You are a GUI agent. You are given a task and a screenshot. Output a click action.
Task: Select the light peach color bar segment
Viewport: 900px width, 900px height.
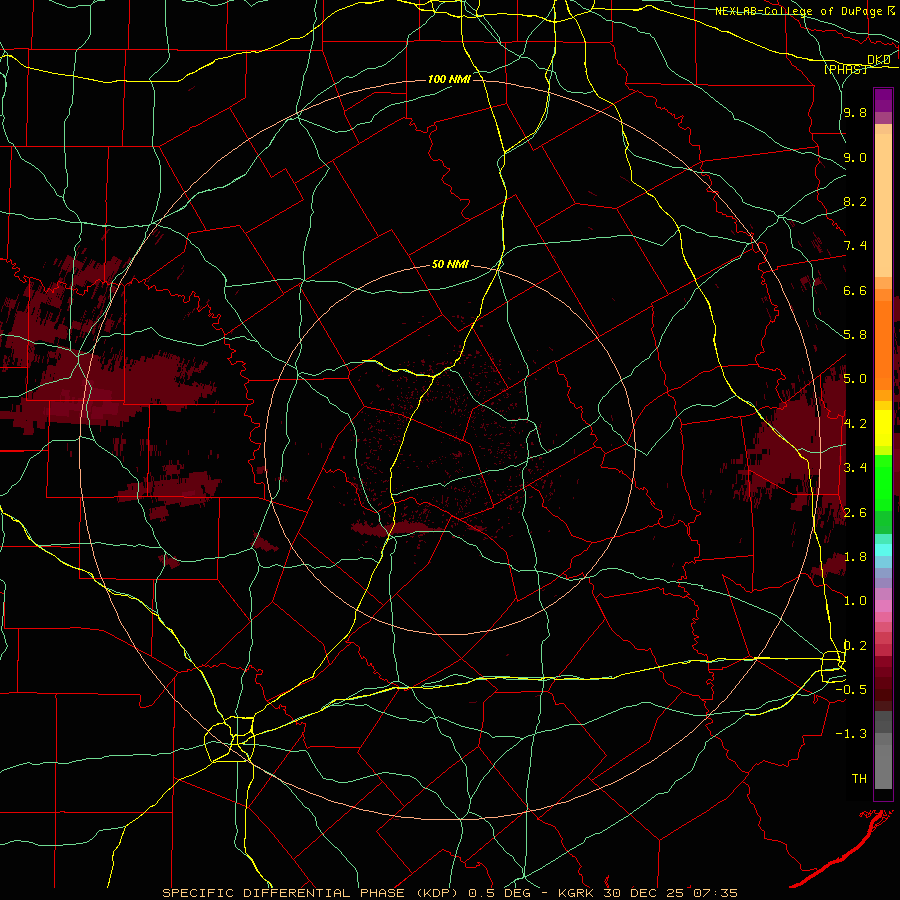pyautogui.click(x=883, y=205)
